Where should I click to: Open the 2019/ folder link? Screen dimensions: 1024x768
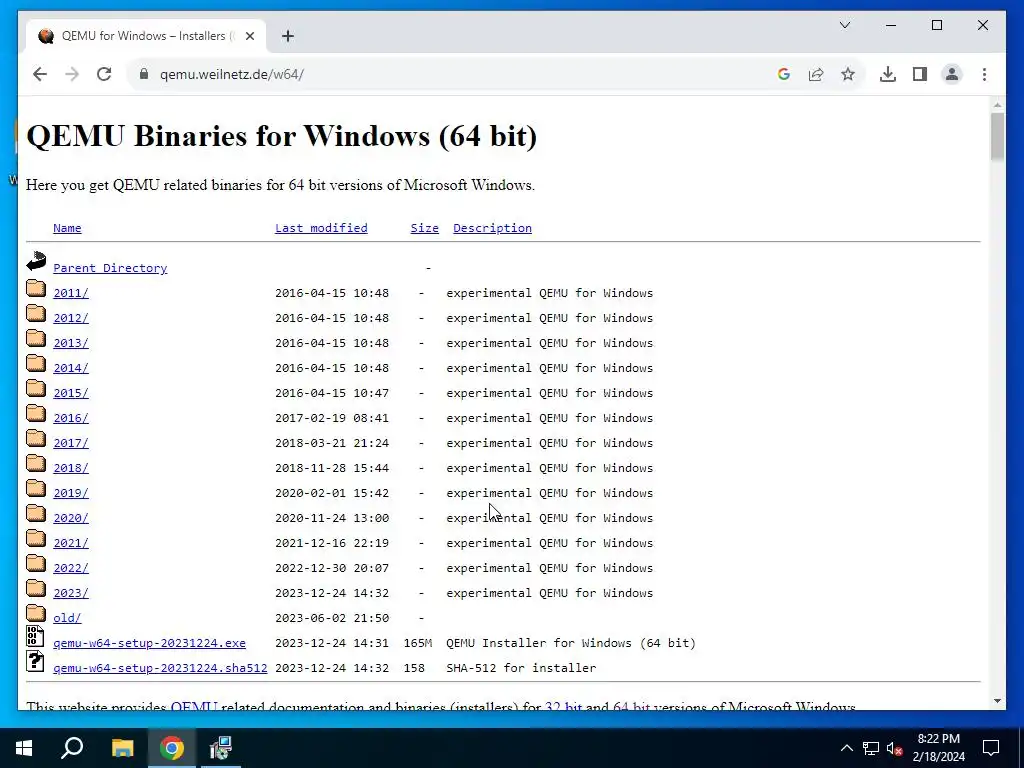[71, 493]
